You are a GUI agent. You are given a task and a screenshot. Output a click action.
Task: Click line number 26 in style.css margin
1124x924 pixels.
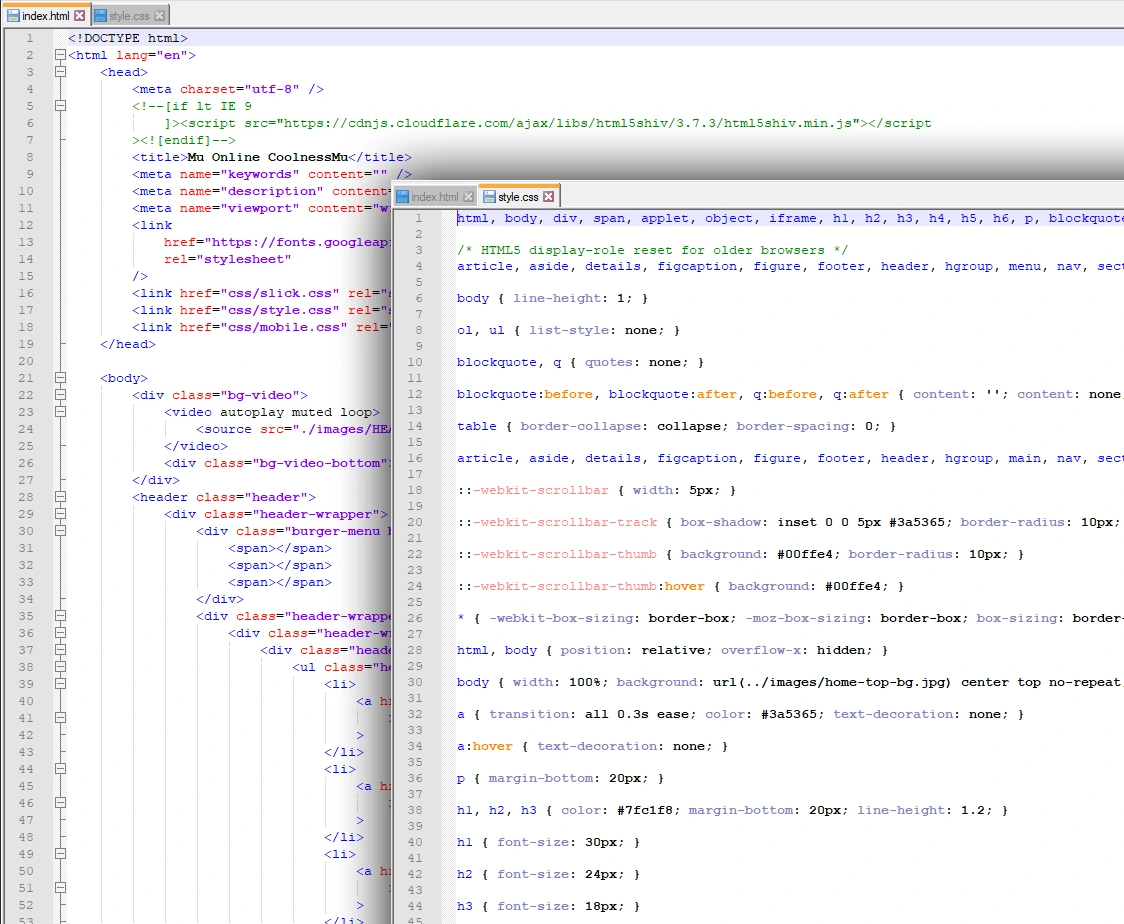click(x=415, y=618)
